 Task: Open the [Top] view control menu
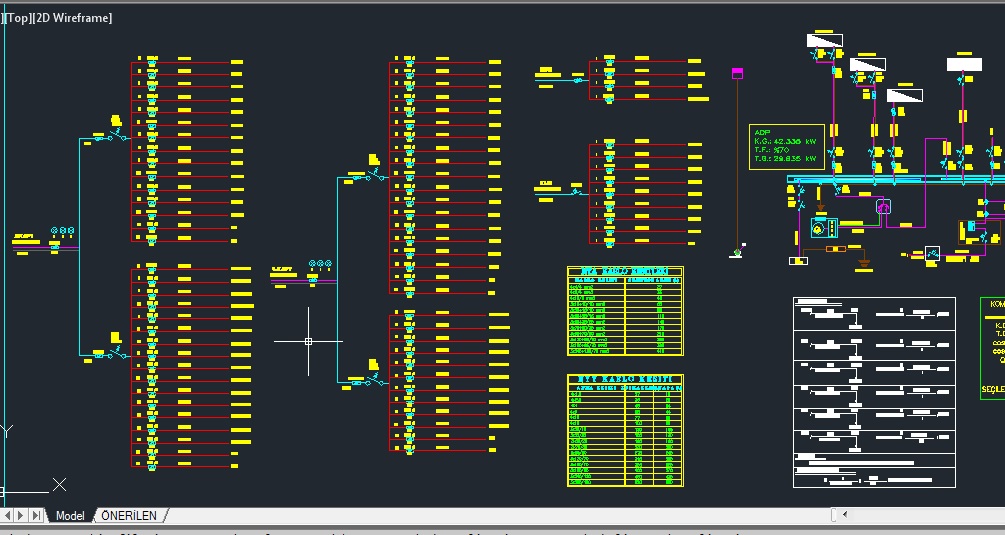[x=16, y=18]
